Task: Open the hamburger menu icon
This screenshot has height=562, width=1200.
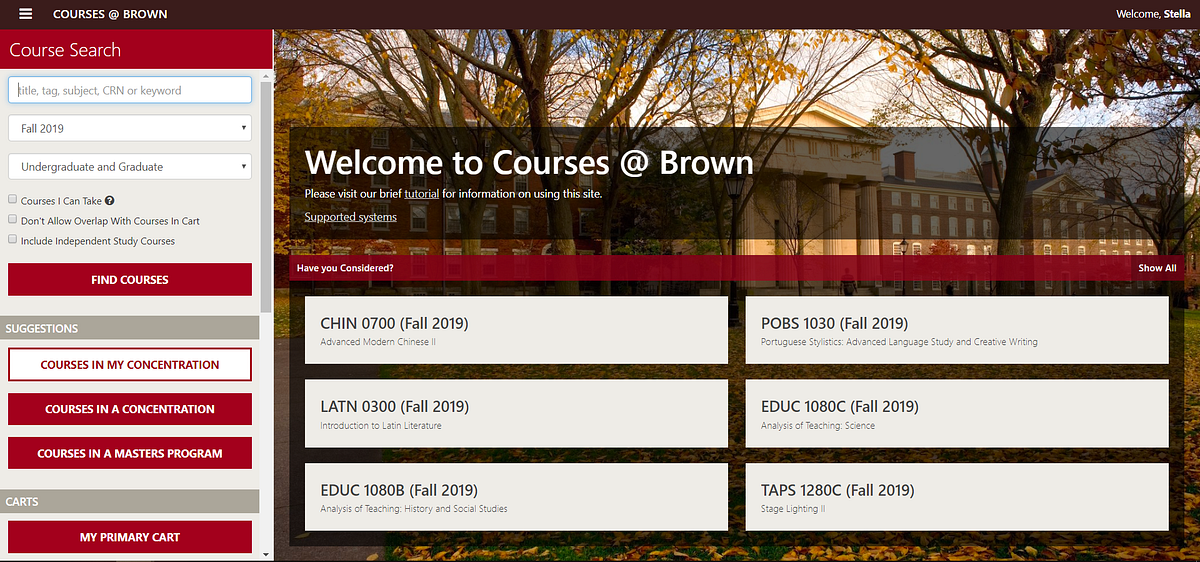Action: tap(25, 14)
